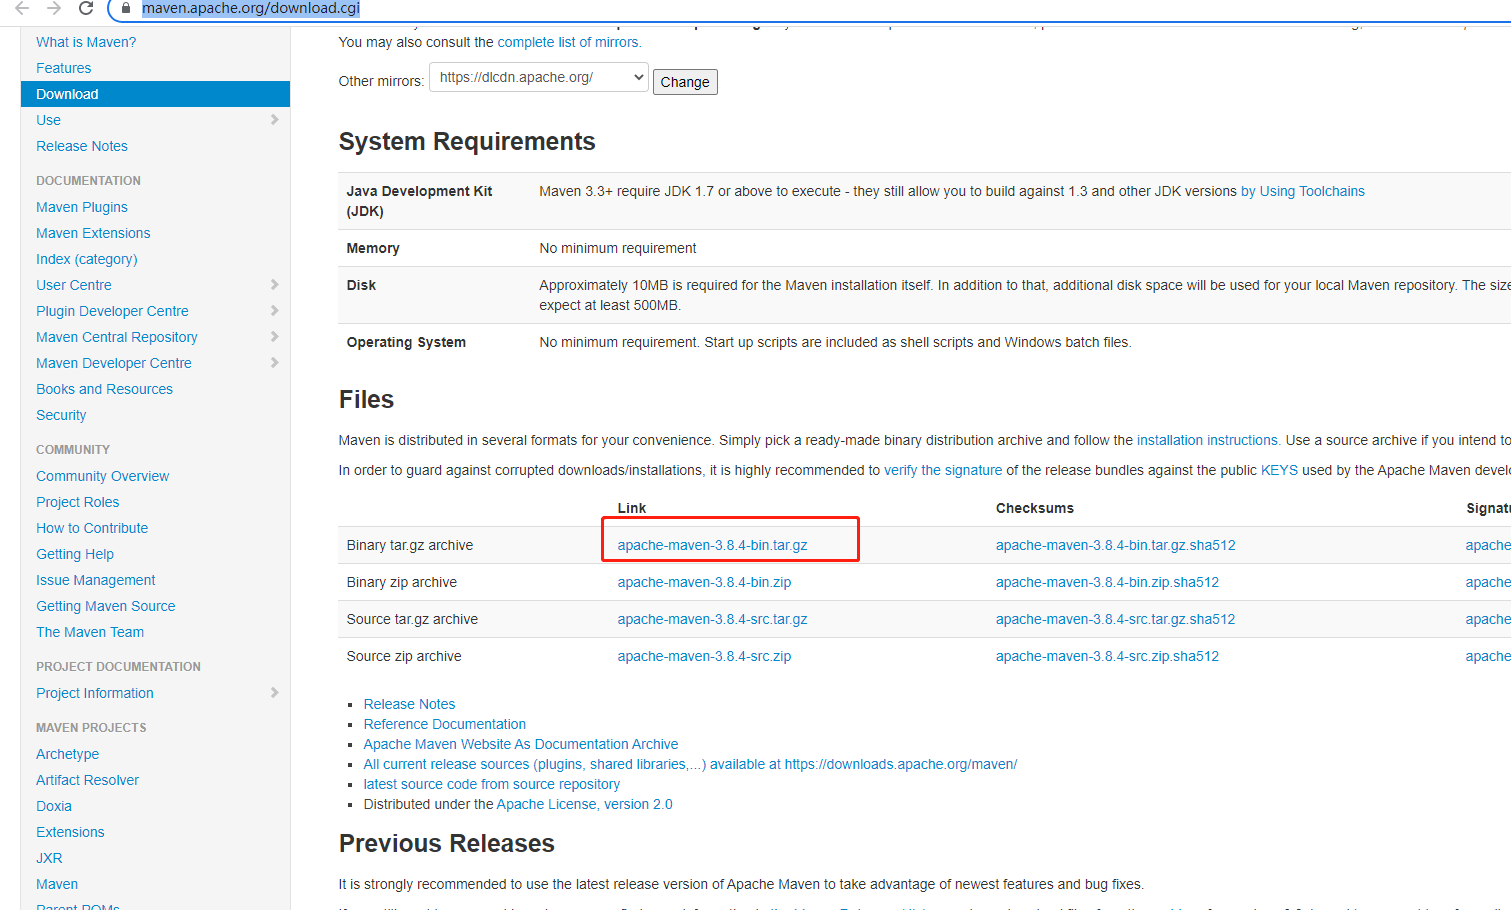Click the Change mirror button
This screenshot has height=910, width=1511.
[685, 82]
